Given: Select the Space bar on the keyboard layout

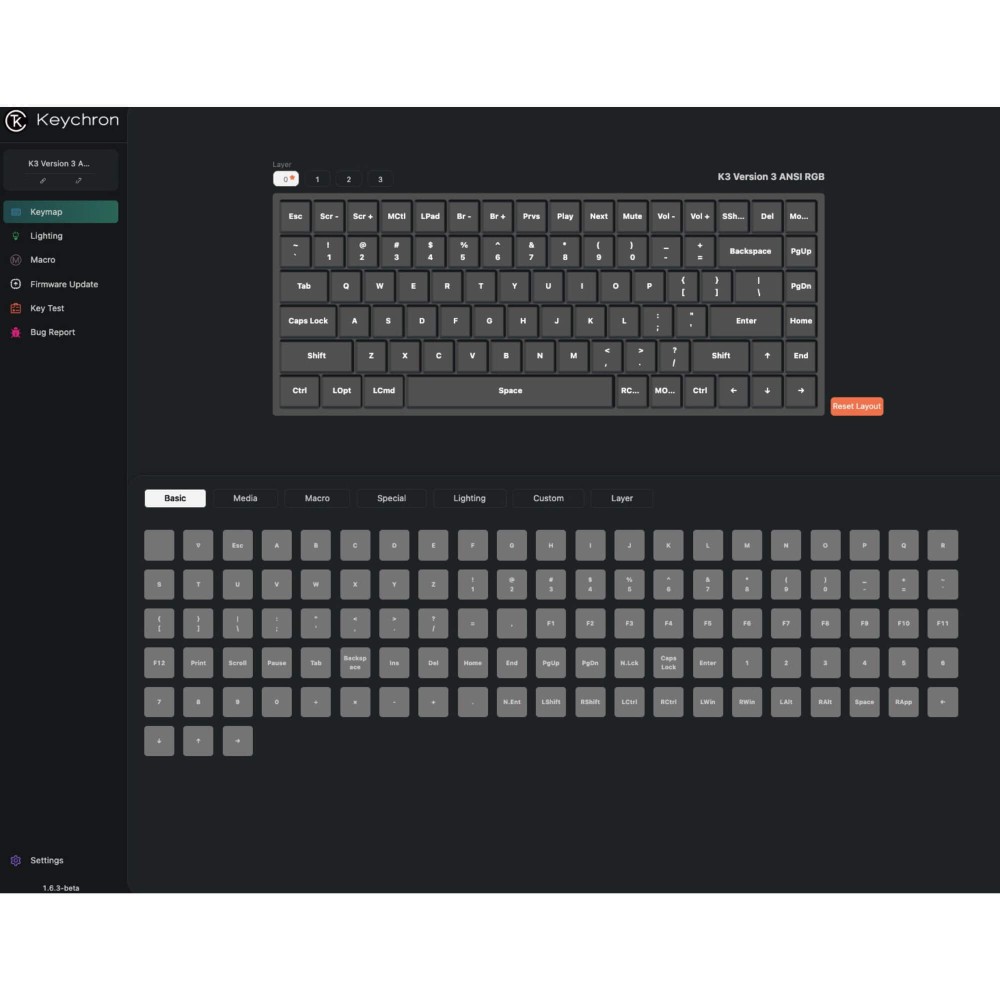Looking at the screenshot, I should (x=510, y=390).
